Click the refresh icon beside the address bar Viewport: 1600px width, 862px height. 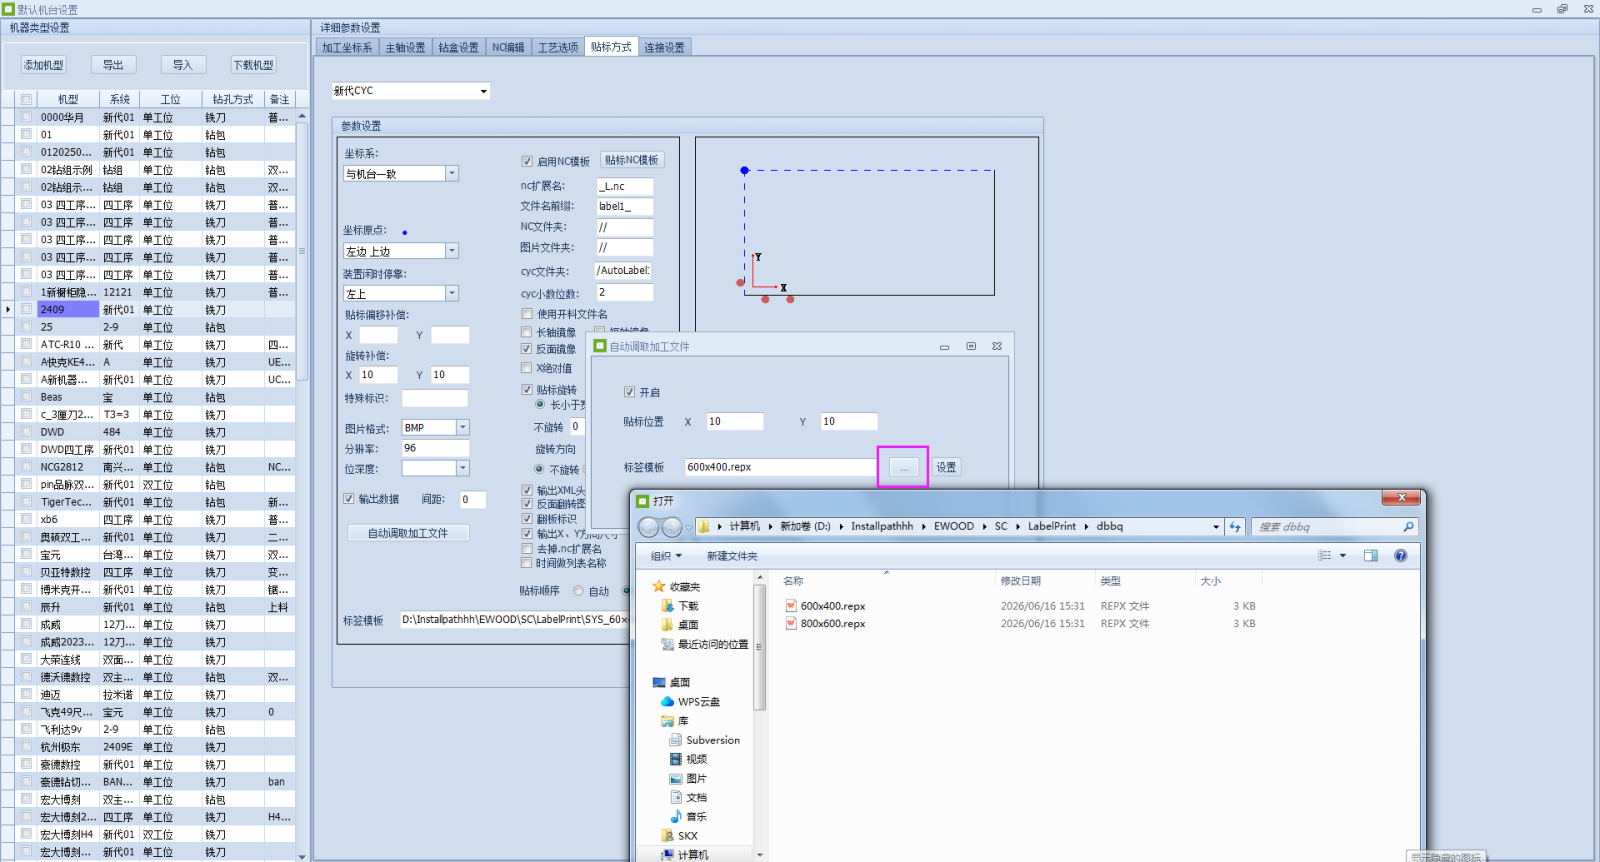1235,527
